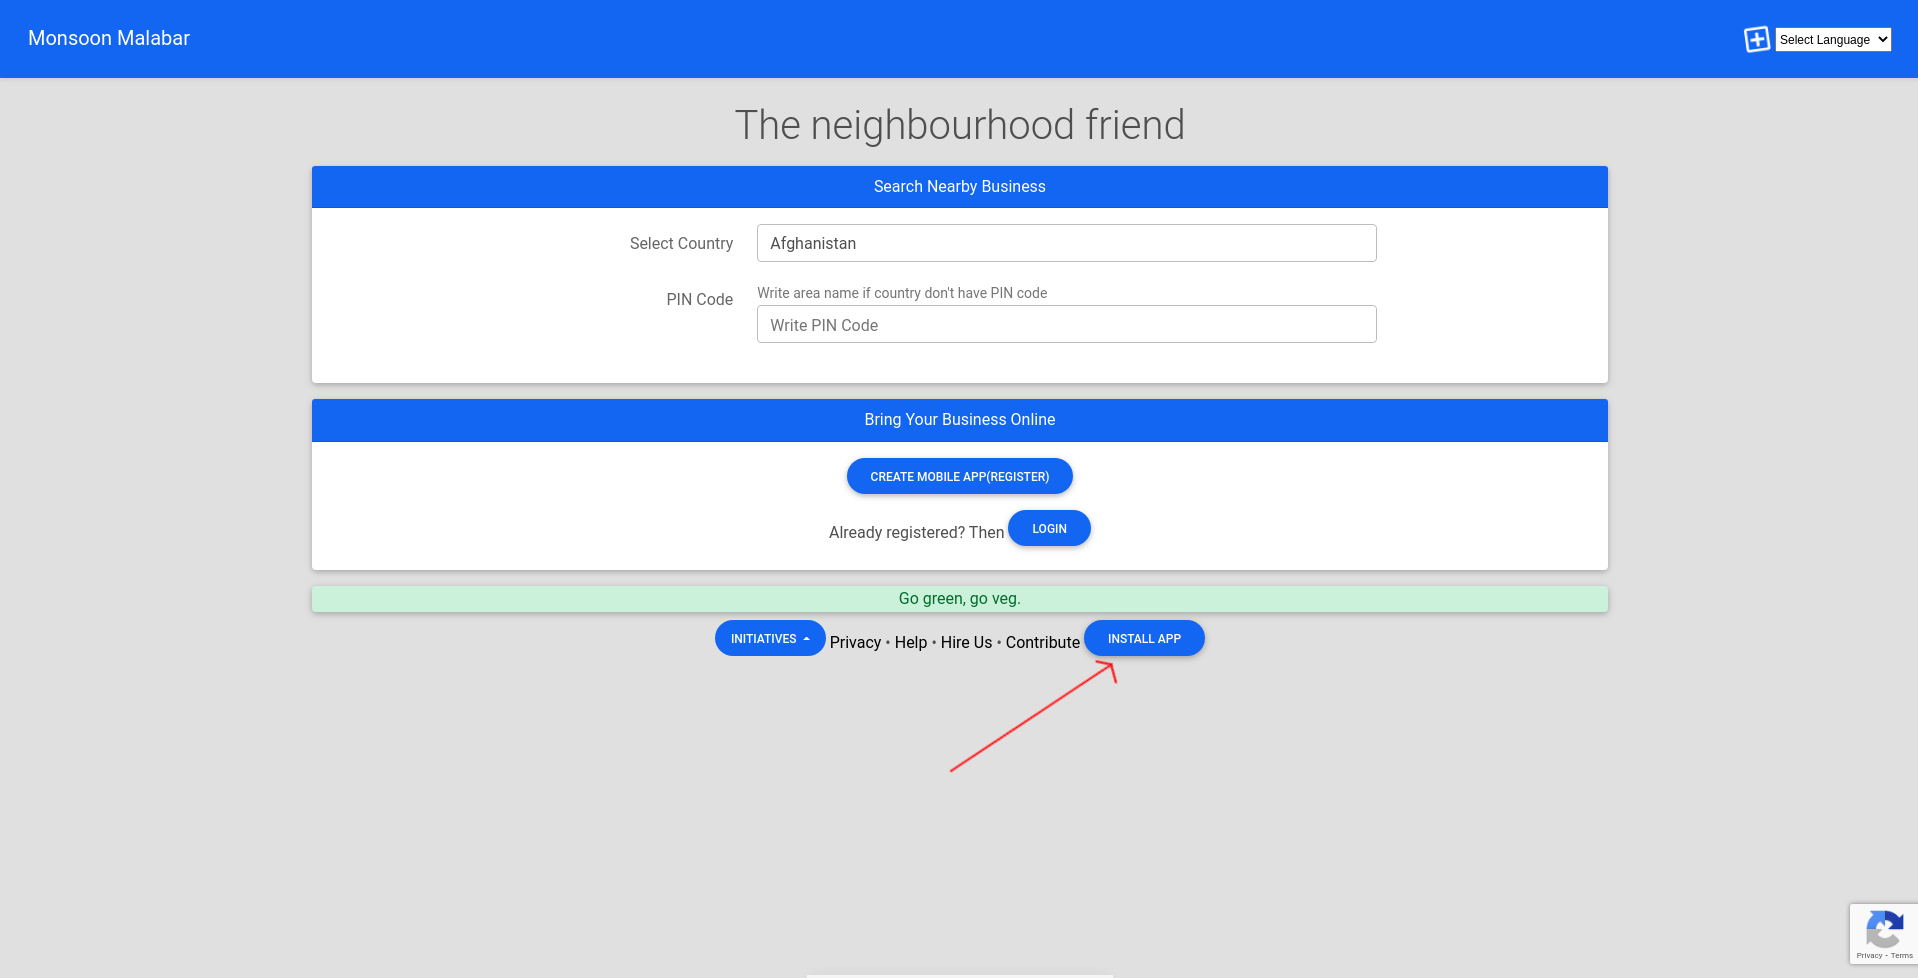
Task: Click the 'PIN Code' label
Action: pyautogui.click(x=700, y=299)
